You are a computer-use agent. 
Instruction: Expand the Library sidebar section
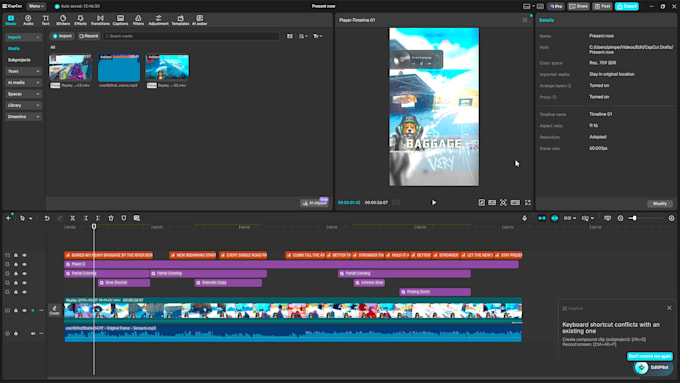23,105
